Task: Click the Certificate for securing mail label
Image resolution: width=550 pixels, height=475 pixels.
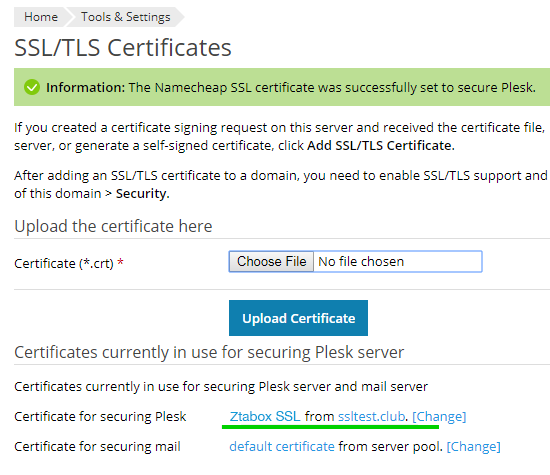Action: (97, 447)
